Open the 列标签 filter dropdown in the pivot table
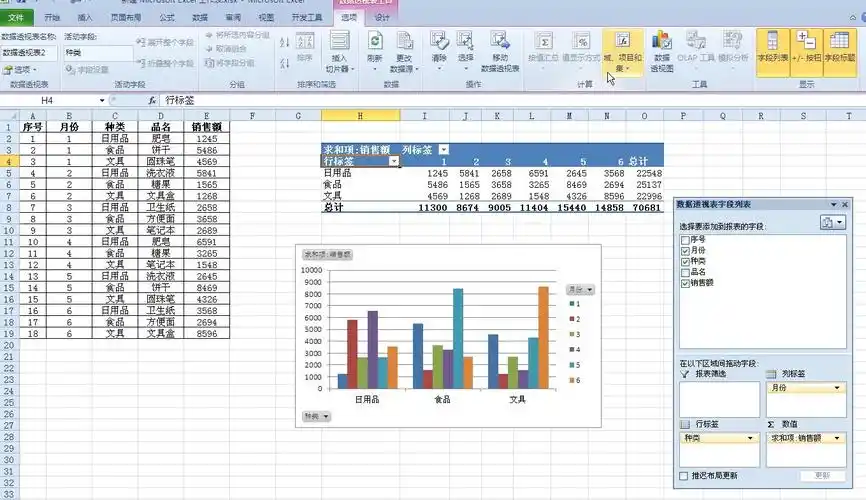866x500 pixels. [x=443, y=149]
